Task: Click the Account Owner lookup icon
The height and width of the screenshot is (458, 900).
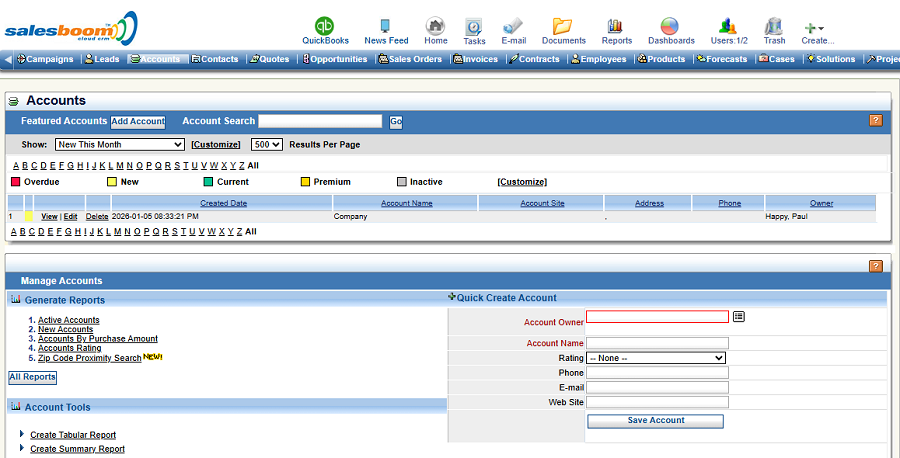Action: (739, 317)
